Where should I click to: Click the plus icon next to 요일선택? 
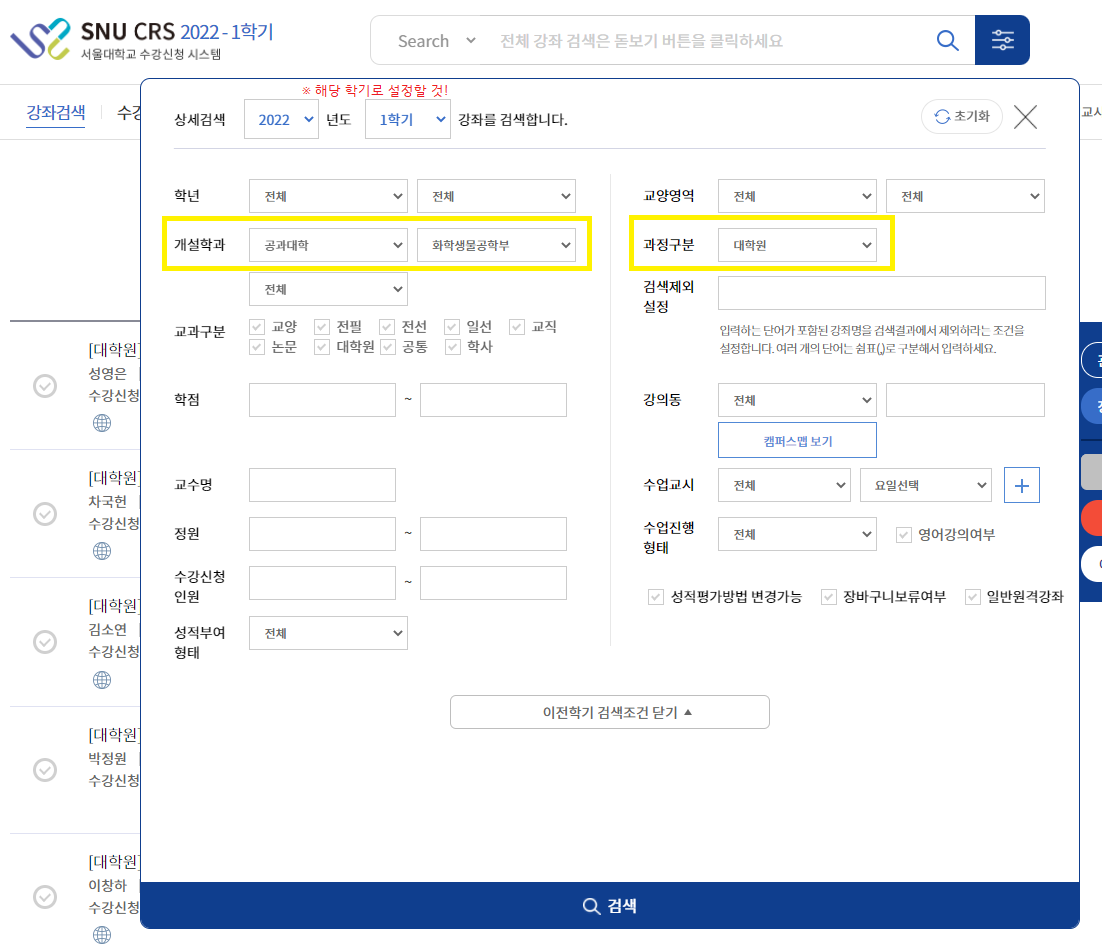pos(1022,485)
